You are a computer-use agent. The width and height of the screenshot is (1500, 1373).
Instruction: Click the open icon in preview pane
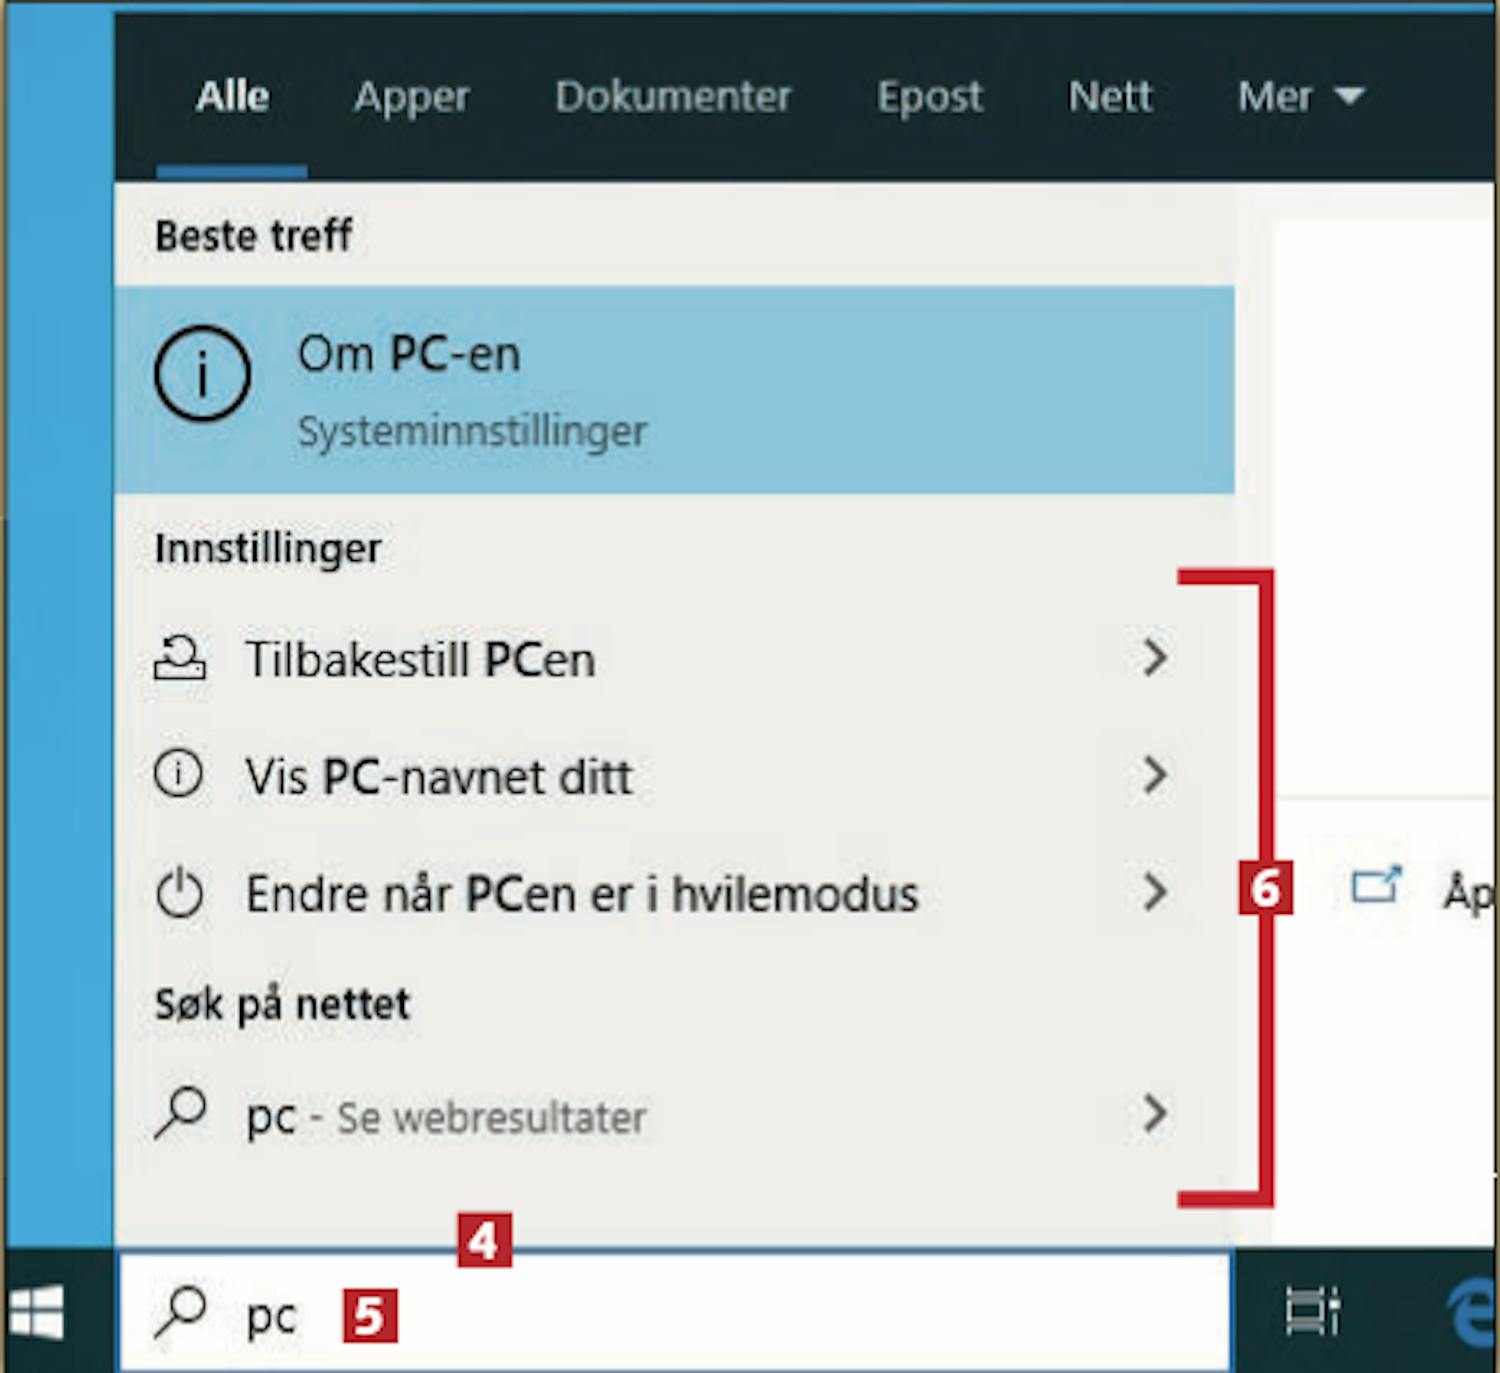[1377, 884]
